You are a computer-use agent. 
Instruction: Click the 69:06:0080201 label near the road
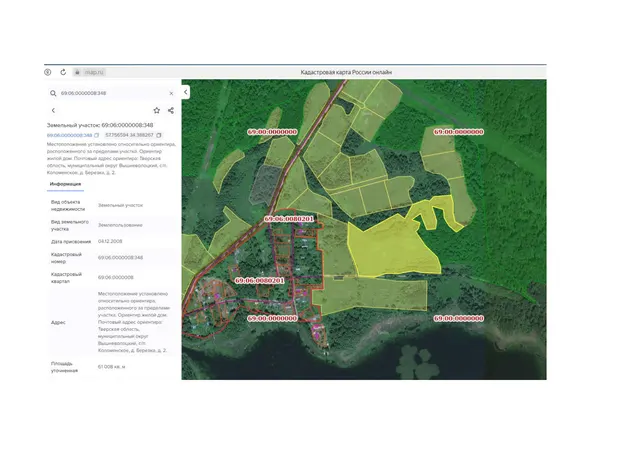[x=289, y=219]
